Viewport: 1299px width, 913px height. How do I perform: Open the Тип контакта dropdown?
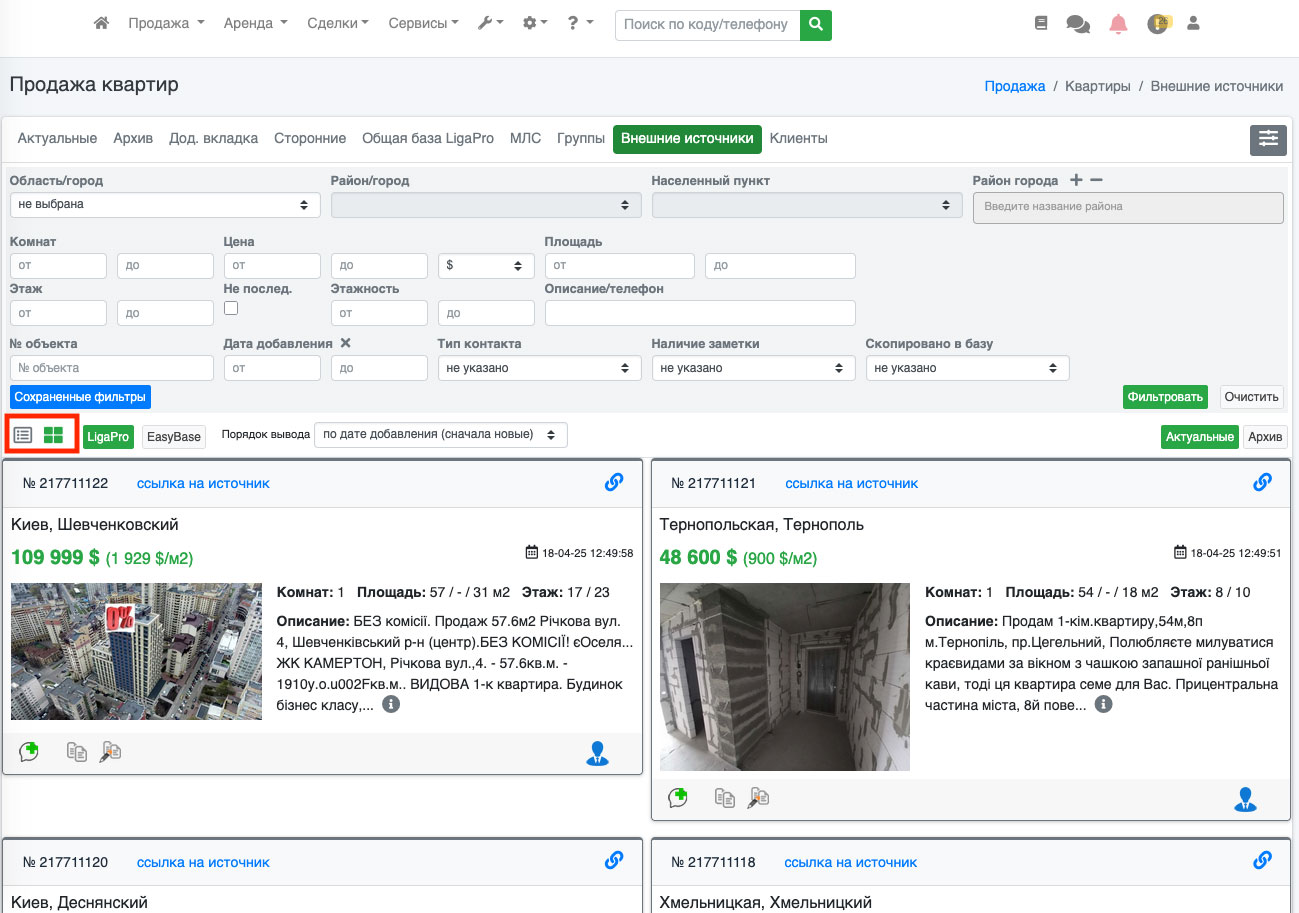coord(539,368)
